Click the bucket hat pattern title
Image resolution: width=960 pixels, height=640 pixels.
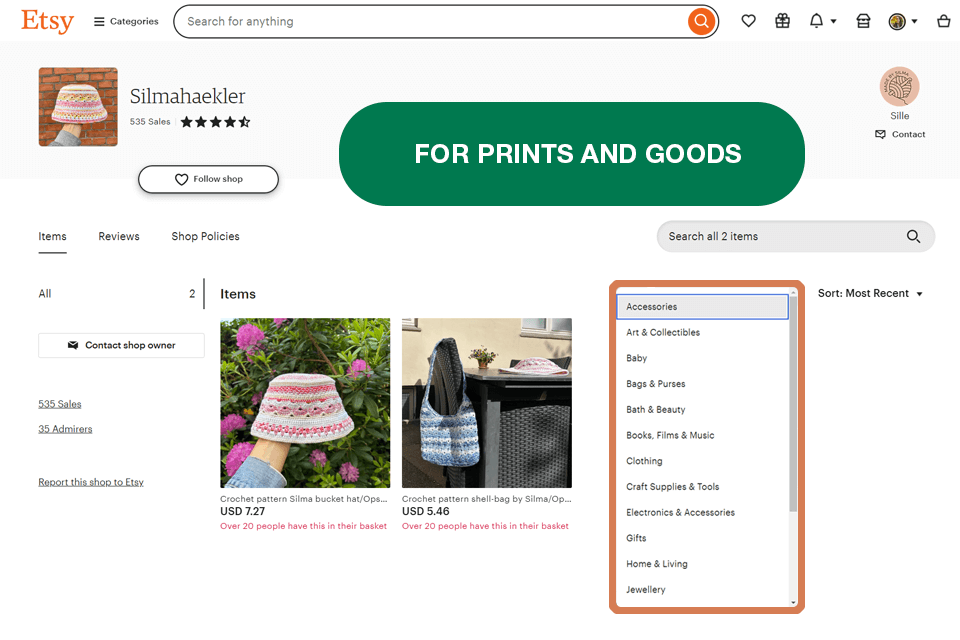click(304, 499)
